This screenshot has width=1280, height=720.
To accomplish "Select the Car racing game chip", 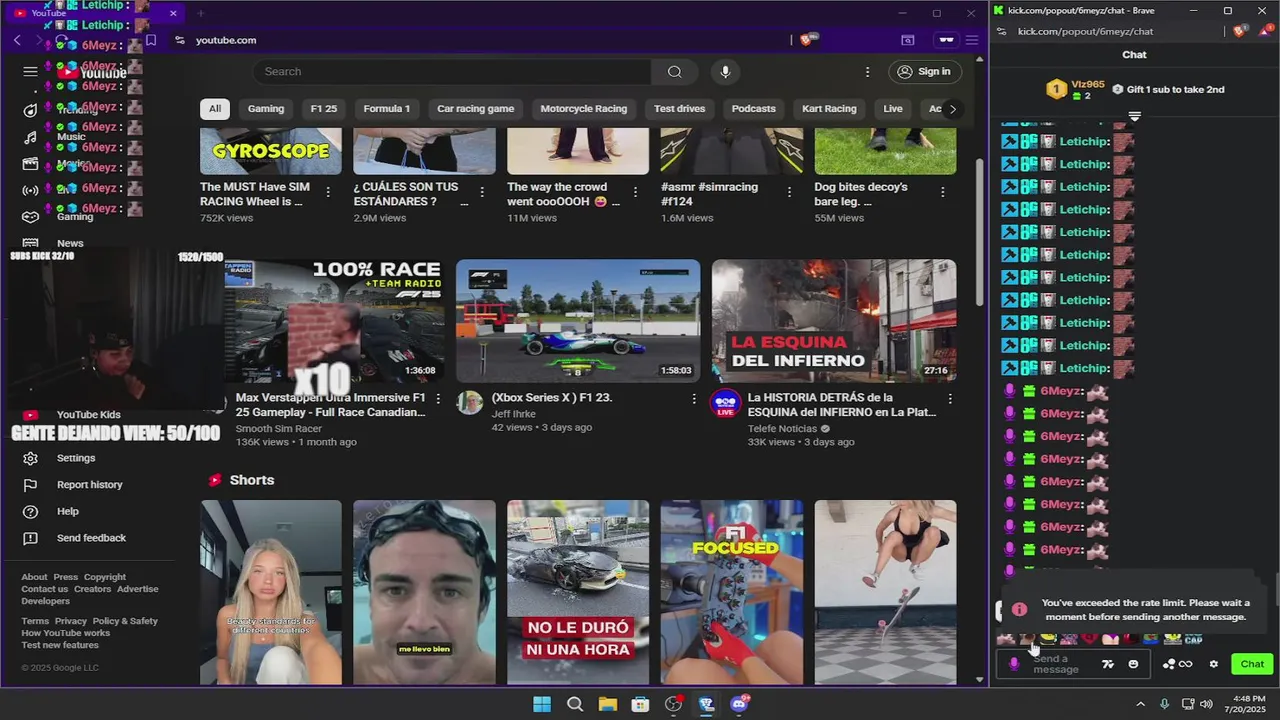I will [x=476, y=109].
